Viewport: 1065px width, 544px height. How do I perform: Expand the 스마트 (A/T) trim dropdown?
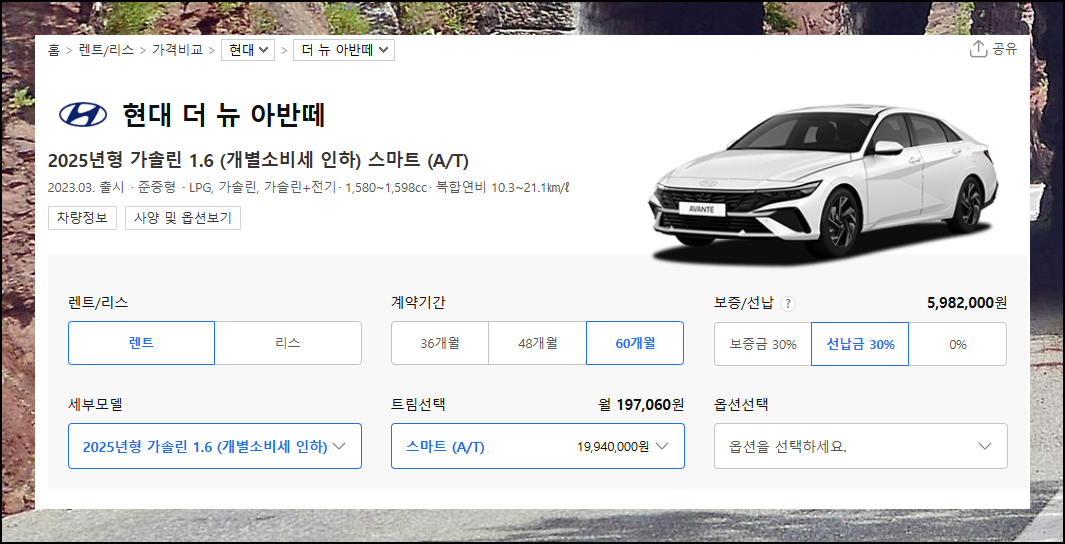coord(538,446)
